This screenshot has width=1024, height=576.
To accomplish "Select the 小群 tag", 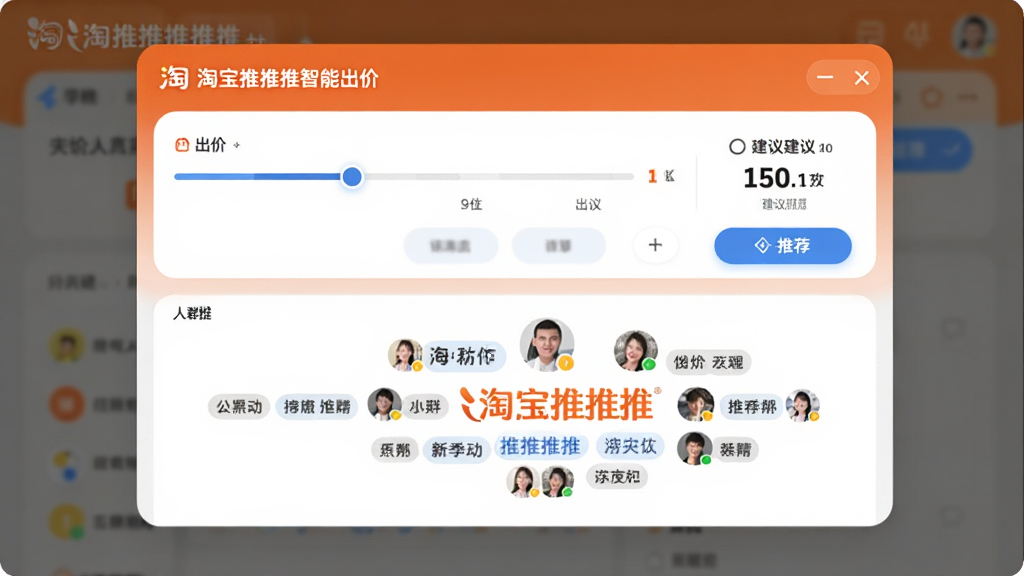I will coord(424,407).
